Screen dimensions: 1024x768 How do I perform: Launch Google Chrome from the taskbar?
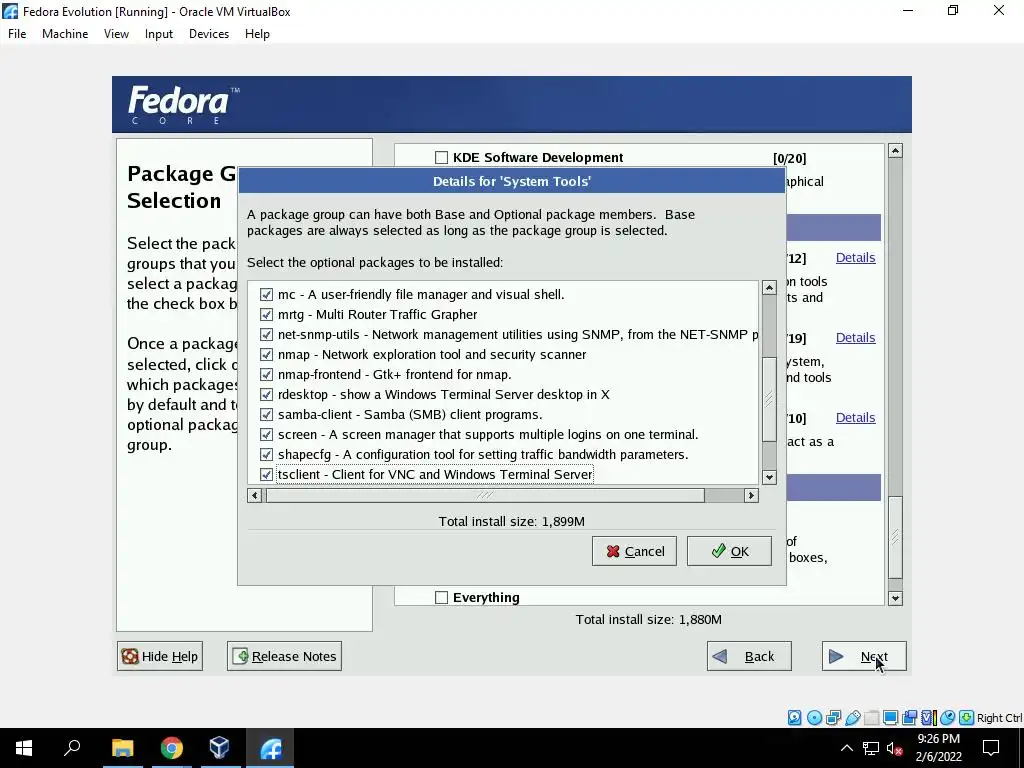tap(171, 748)
